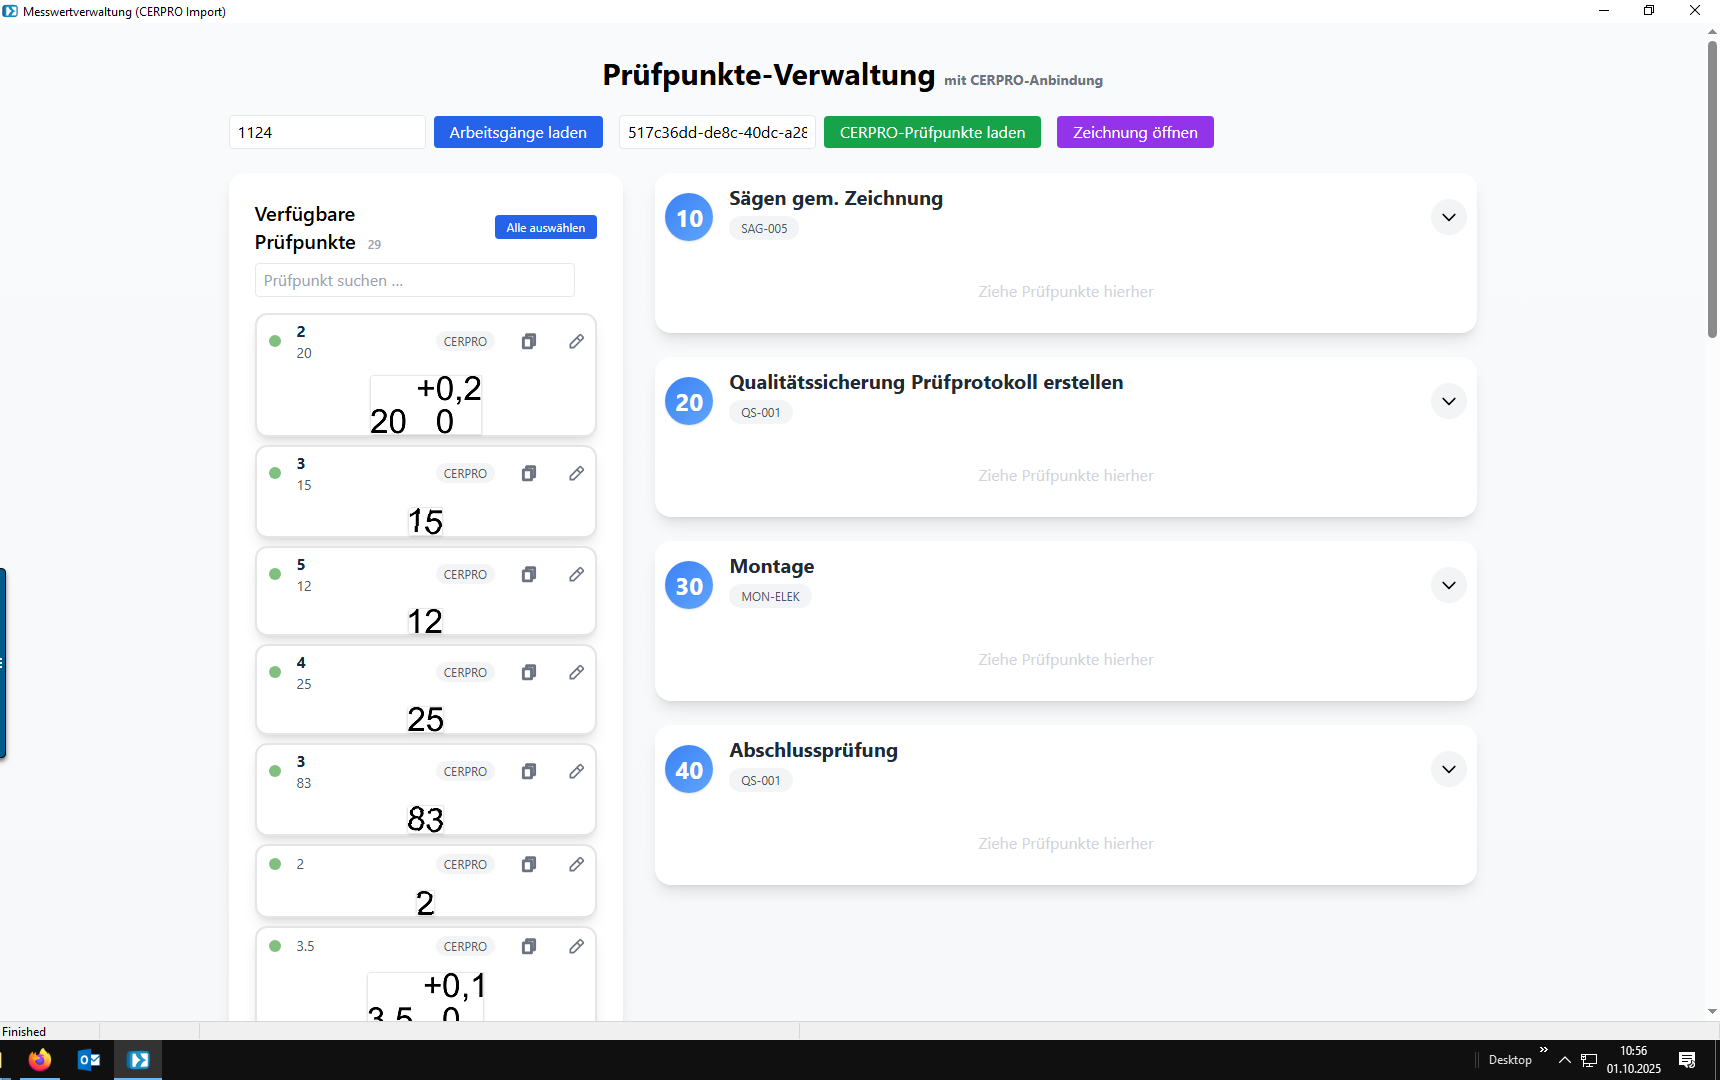Select all via Alle auswählen
Image resolution: width=1720 pixels, height=1080 pixels.
pos(545,228)
